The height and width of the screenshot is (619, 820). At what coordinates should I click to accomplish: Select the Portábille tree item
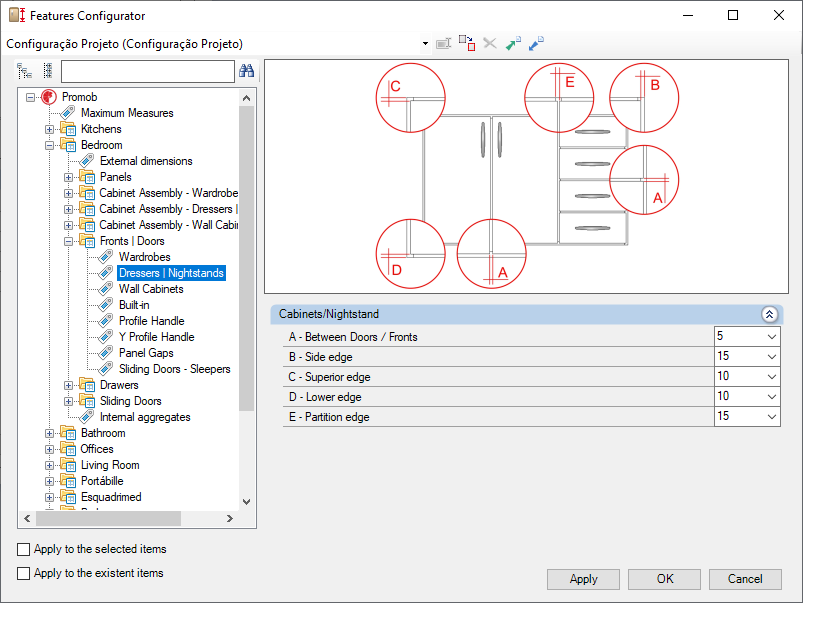[102, 480]
